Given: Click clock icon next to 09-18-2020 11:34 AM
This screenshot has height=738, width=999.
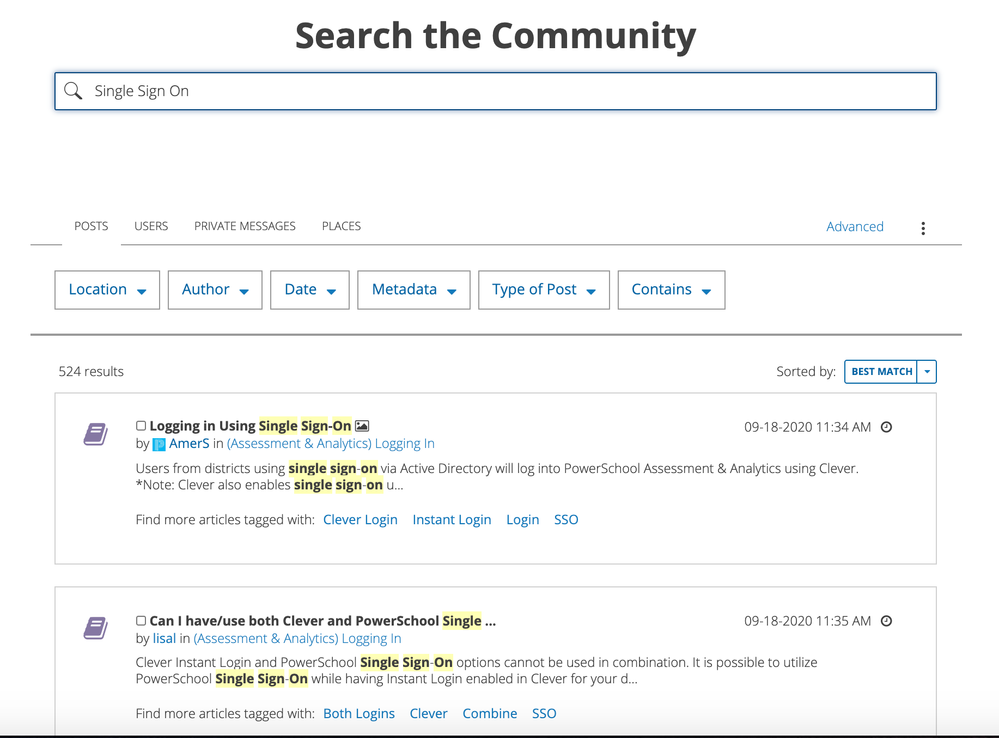Looking at the screenshot, I should (x=886, y=427).
